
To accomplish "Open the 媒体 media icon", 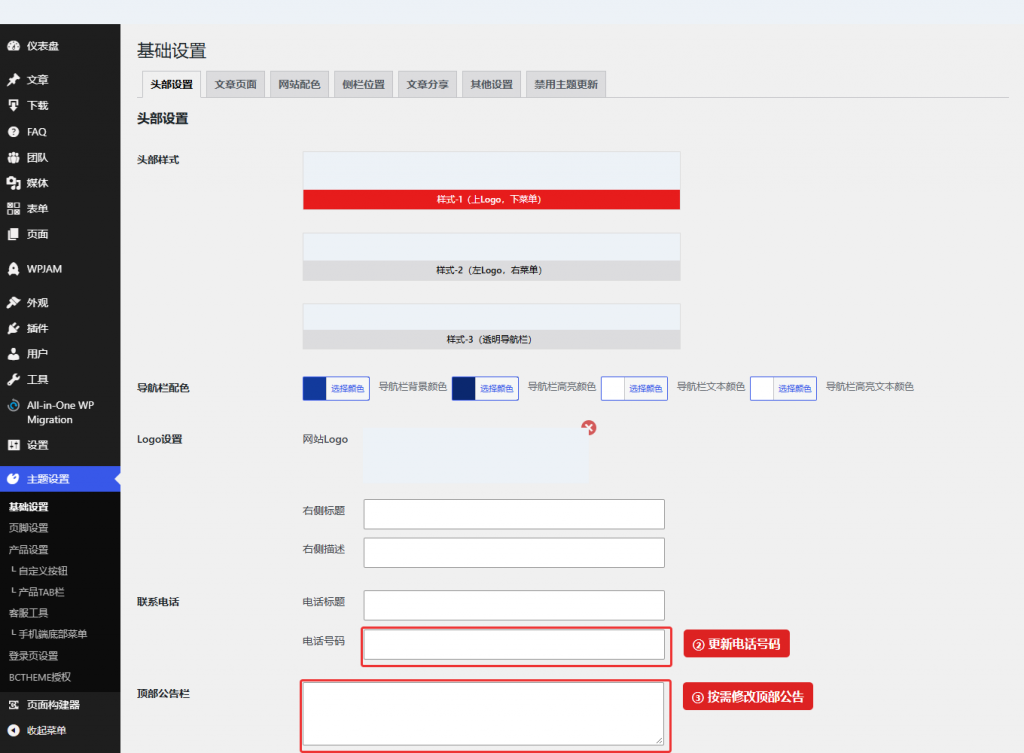I will tap(13, 183).
